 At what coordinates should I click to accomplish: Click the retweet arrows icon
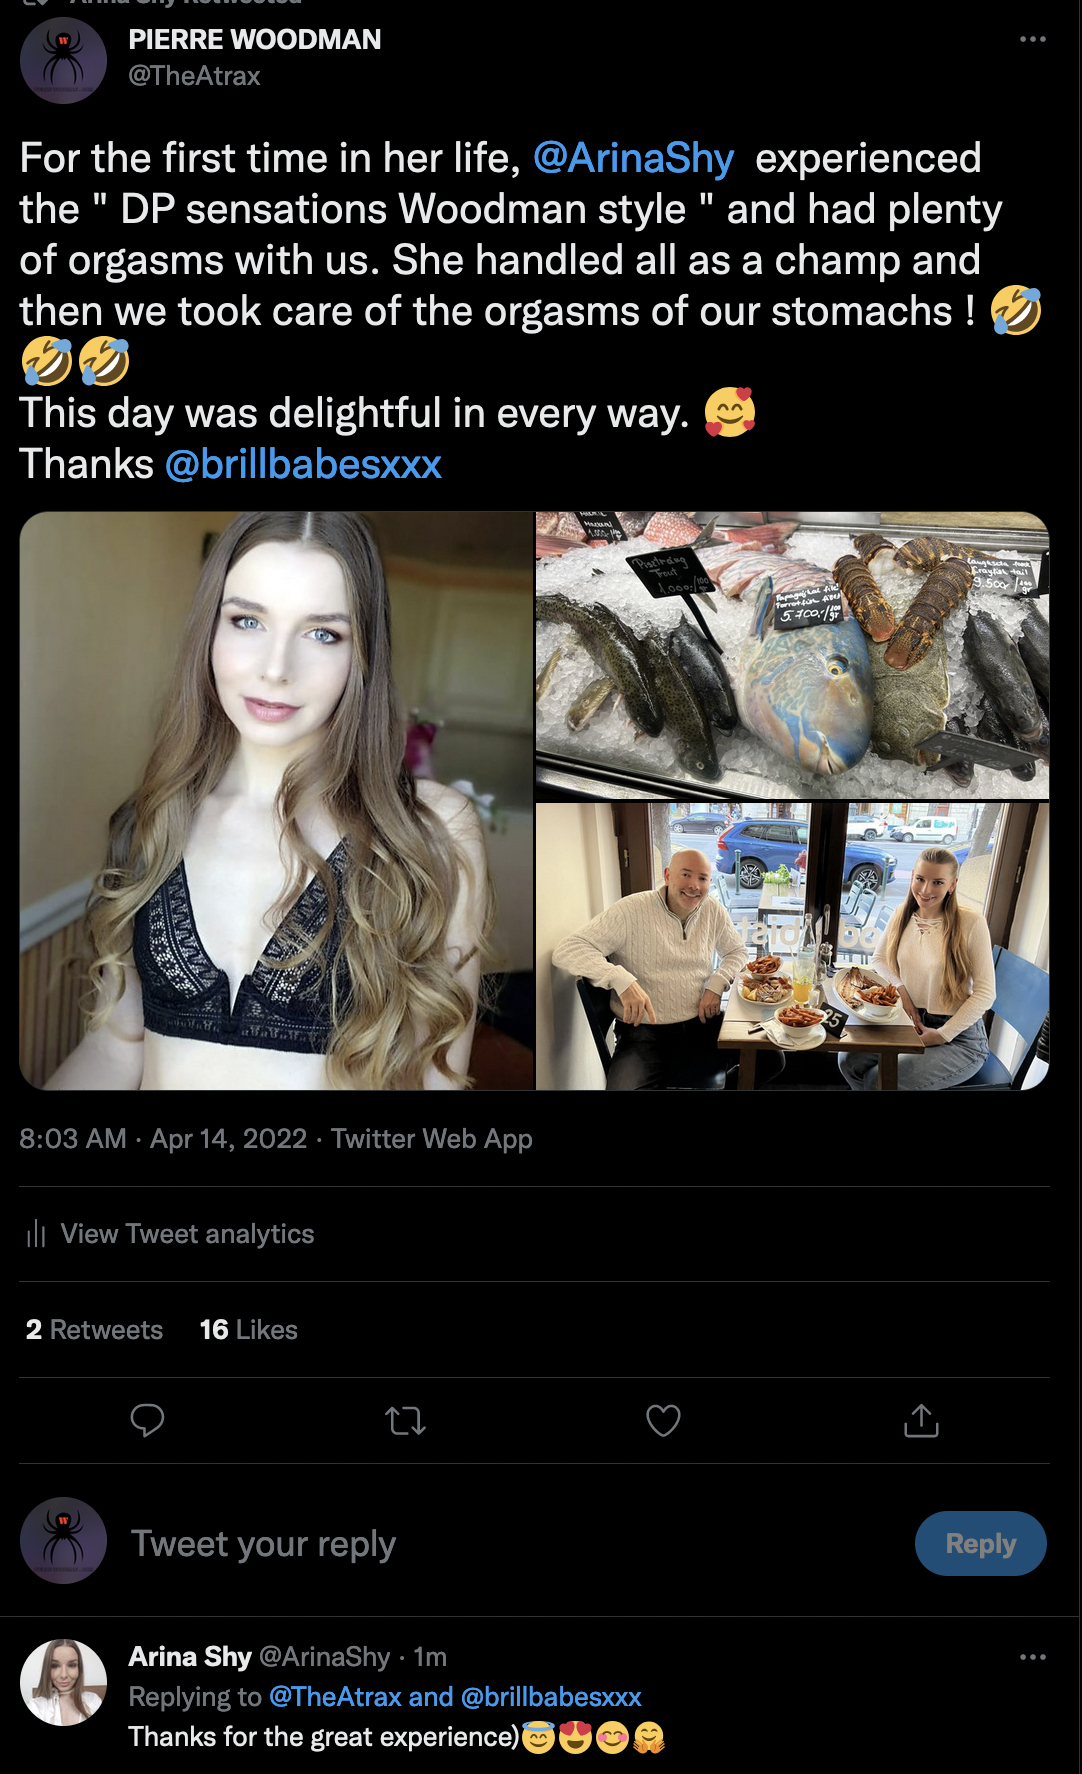pyautogui.click(x=405, y=1420)
